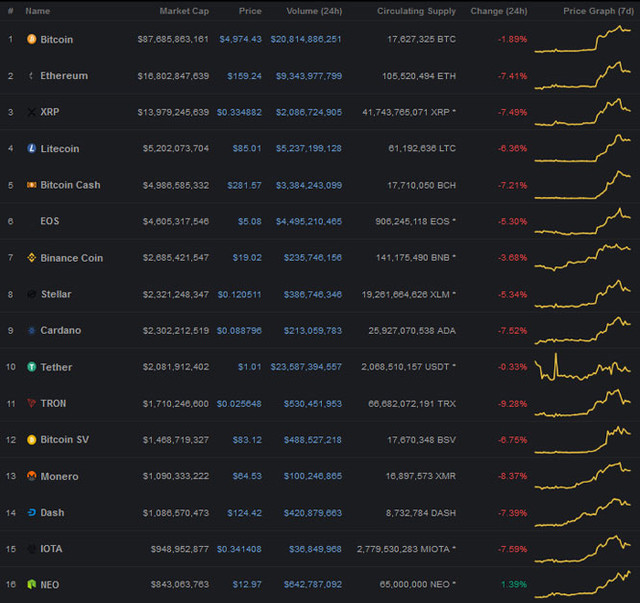Sort by Circulating Supply column header
640x603 pixels.
pyautogui.click(x=416, y=11)
